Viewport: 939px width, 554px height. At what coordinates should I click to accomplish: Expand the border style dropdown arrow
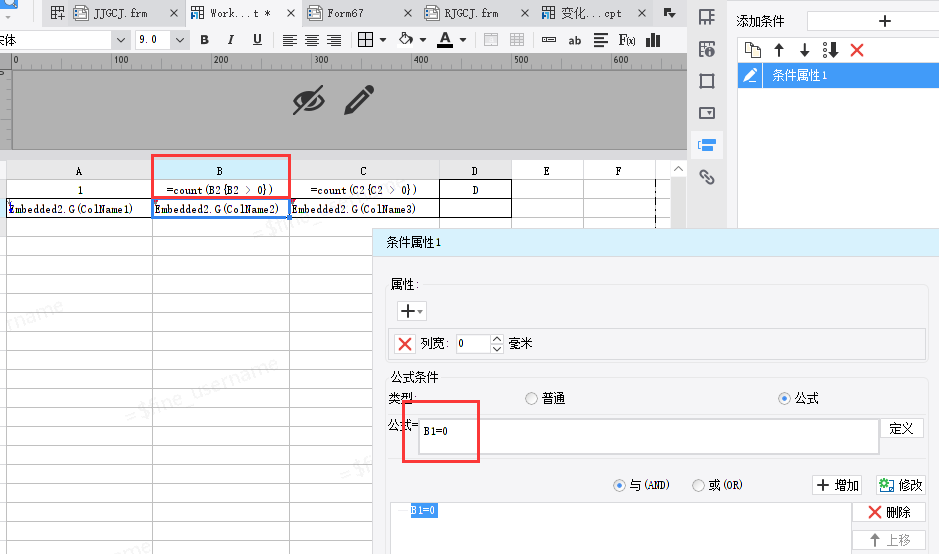point(383,40)
